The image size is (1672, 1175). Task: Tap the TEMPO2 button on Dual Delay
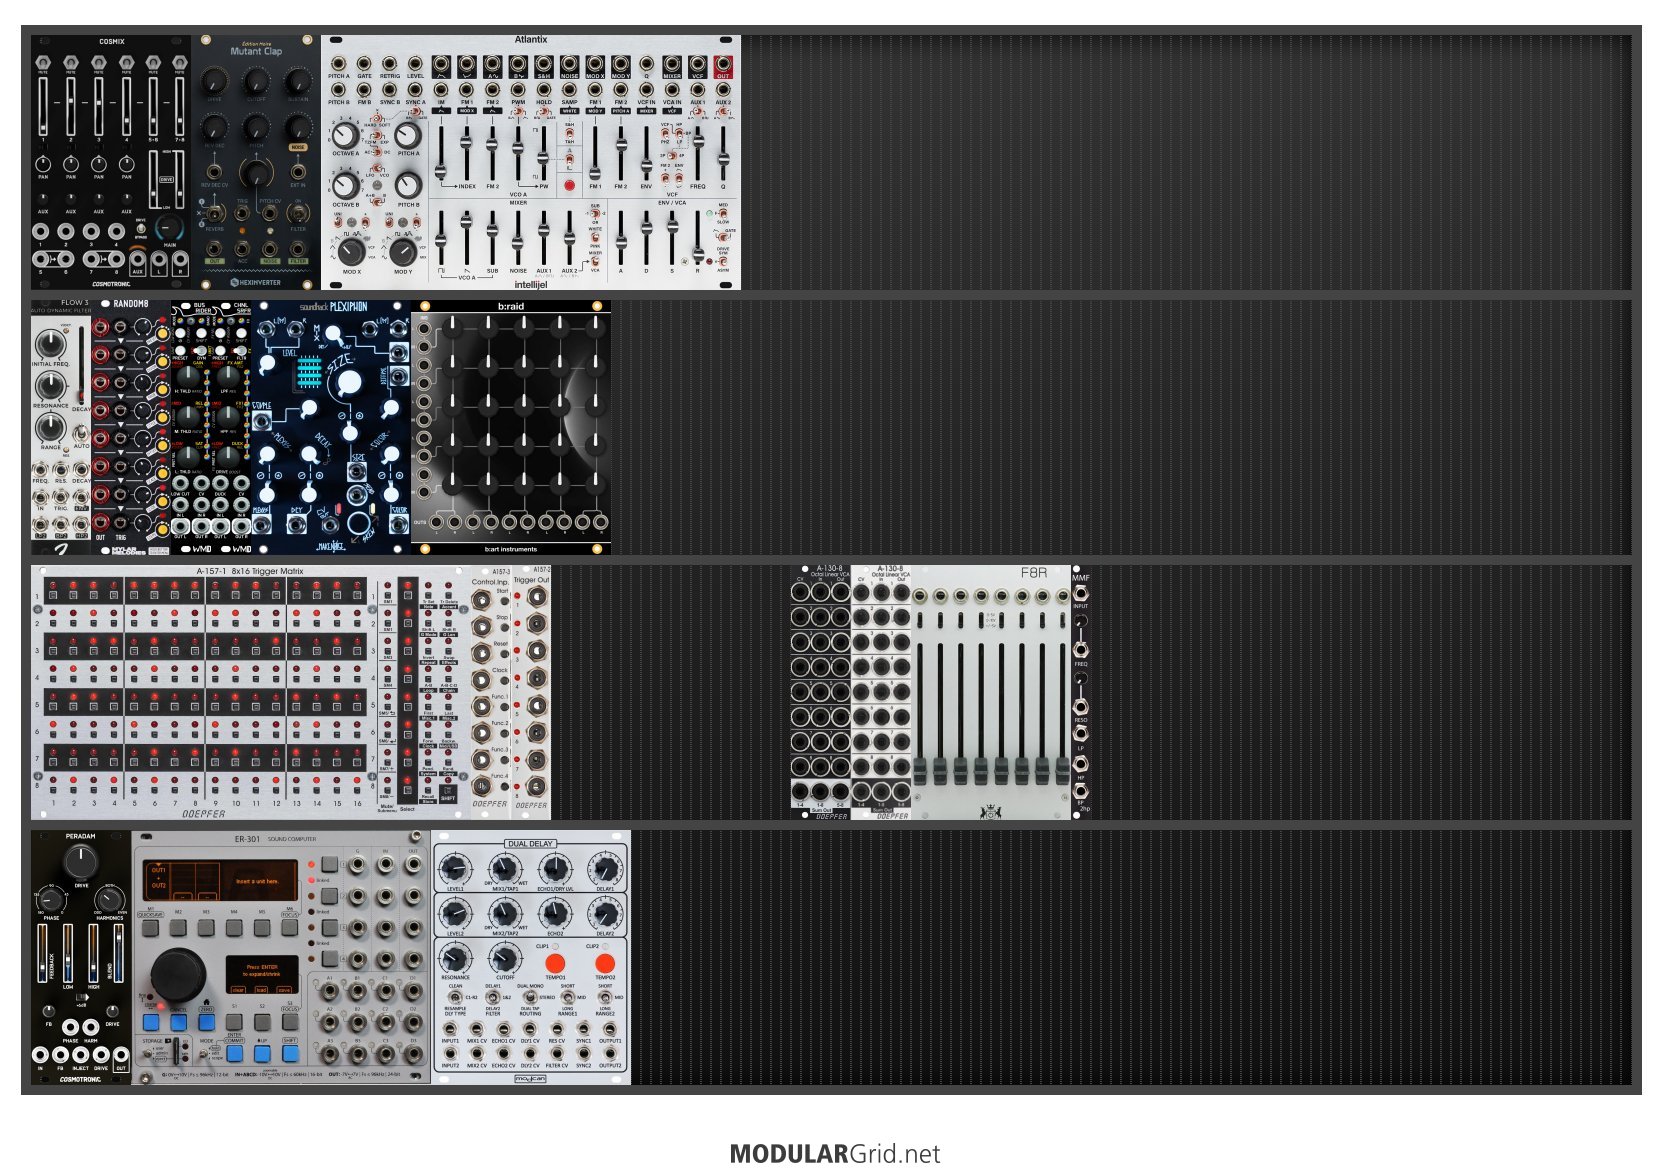[x=604, y=962]
